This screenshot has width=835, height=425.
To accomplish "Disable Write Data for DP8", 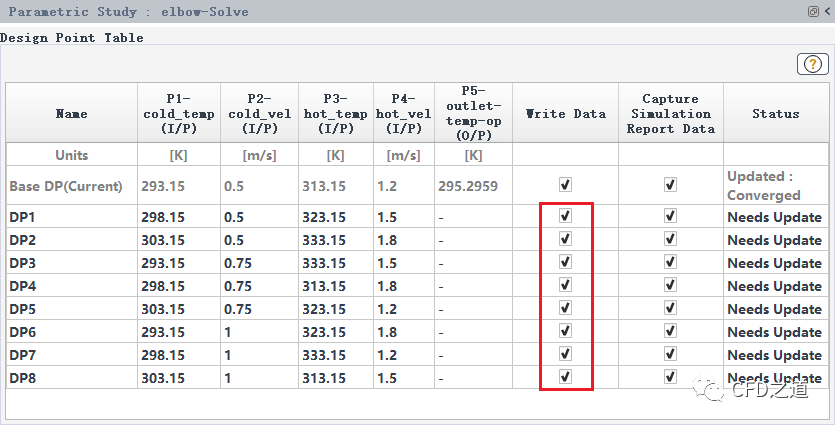I will [x=565, y=377].
